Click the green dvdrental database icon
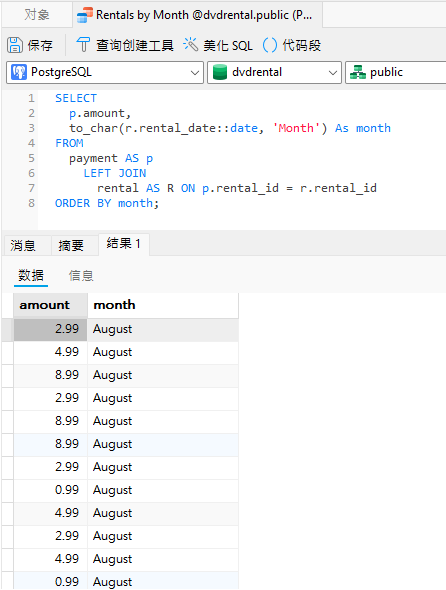Viewport: 446px width, 590px height. pyautogui.click(x=220, y=72)
